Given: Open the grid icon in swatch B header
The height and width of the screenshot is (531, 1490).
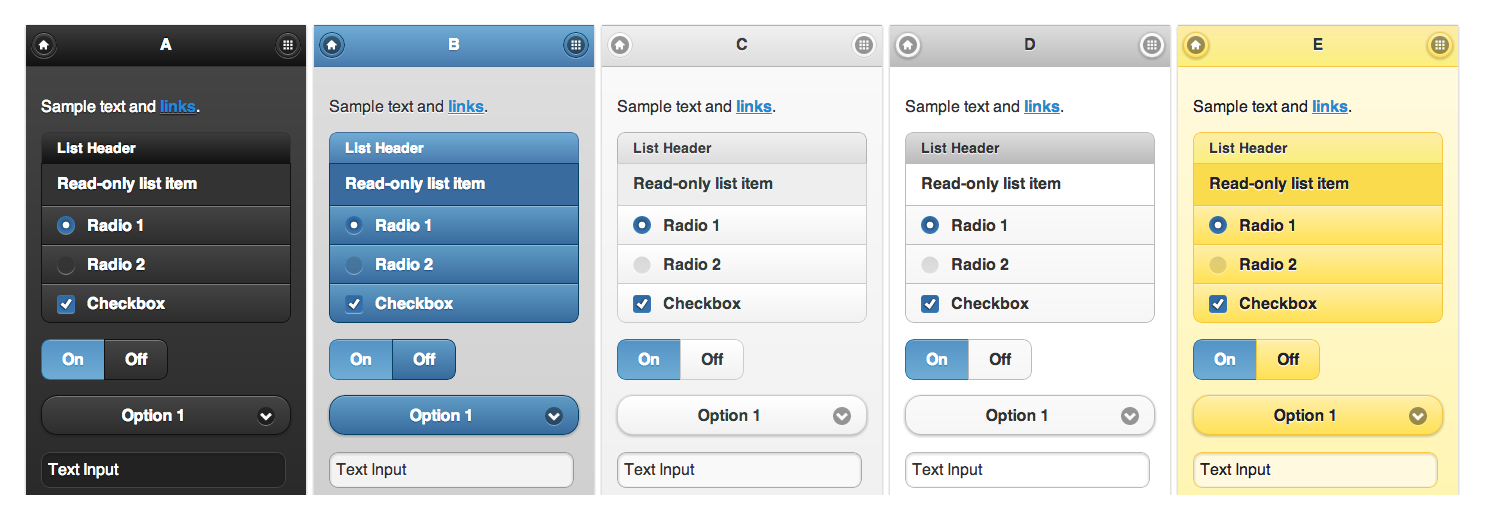Looking at the screenshot, I should [576, 45].
